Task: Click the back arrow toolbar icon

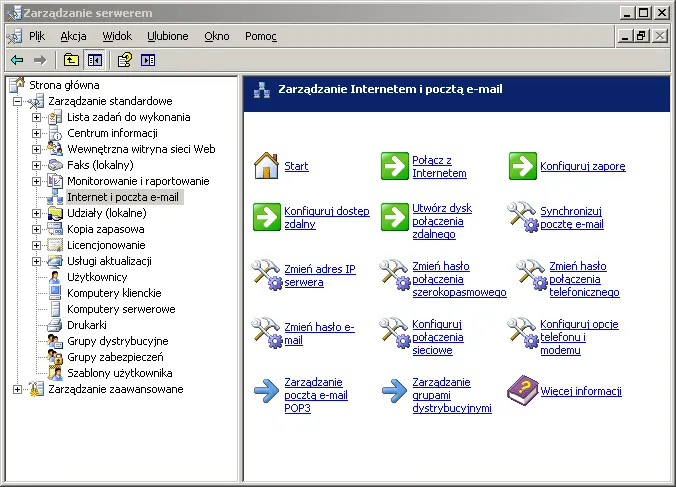Action: 17,60
